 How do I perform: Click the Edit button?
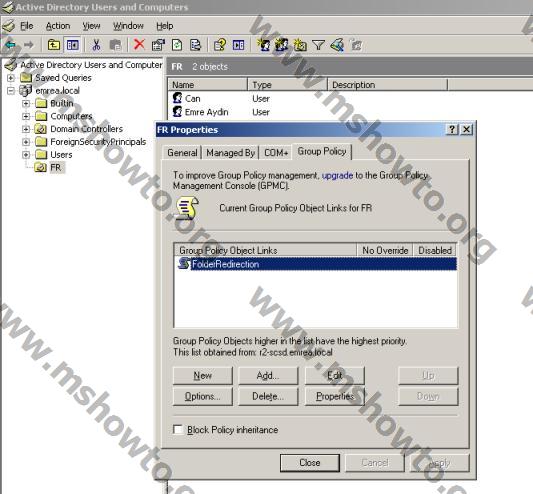tap(334, 376)
